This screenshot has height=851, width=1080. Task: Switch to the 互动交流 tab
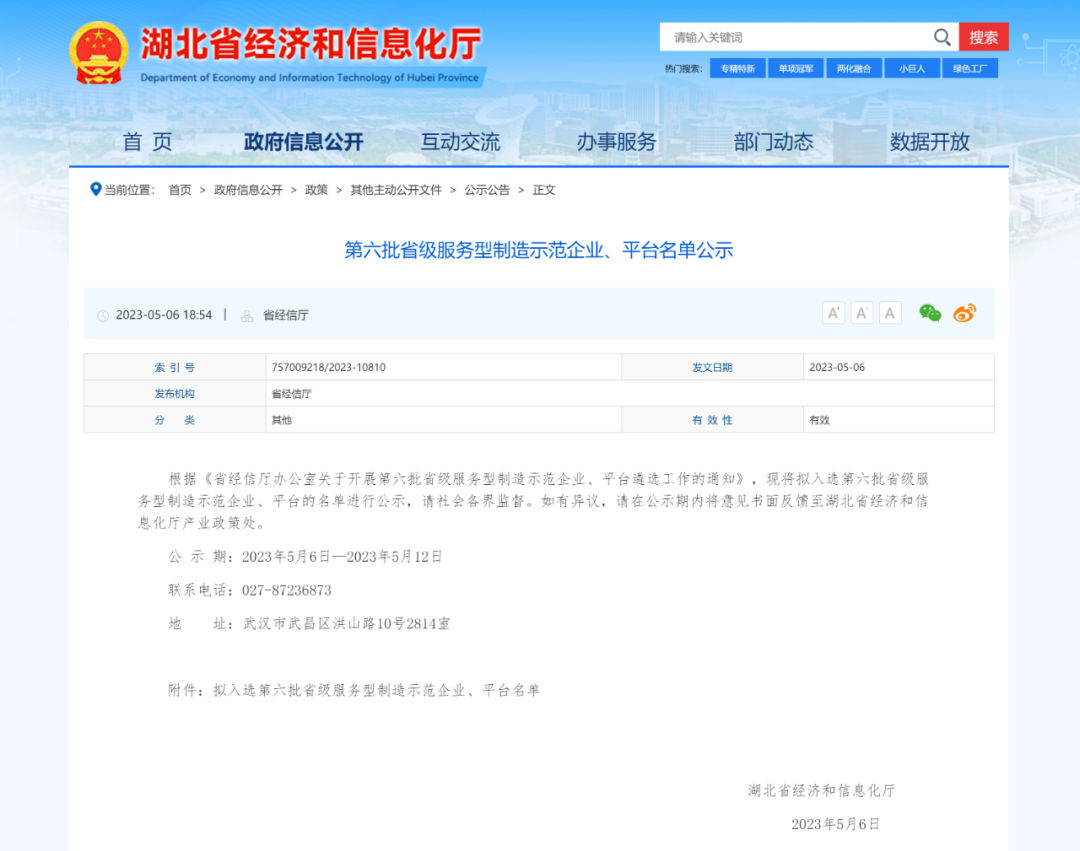tap(460, 142)
